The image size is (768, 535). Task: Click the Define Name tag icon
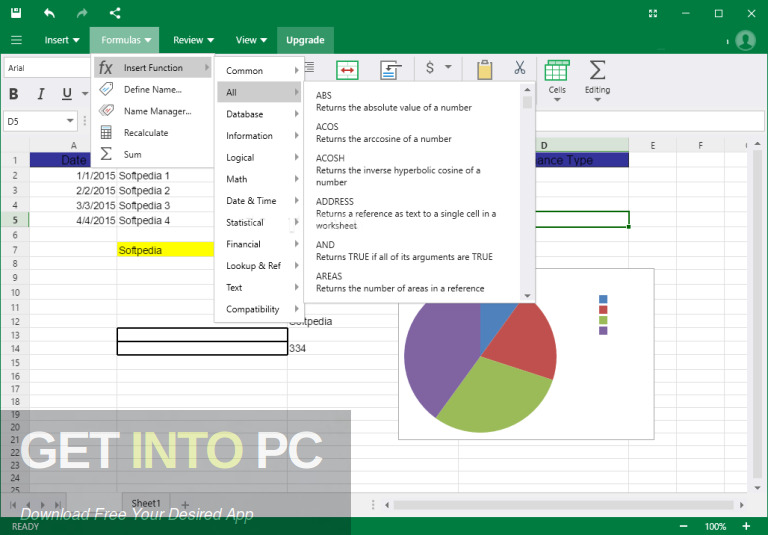tap(106, 89)
